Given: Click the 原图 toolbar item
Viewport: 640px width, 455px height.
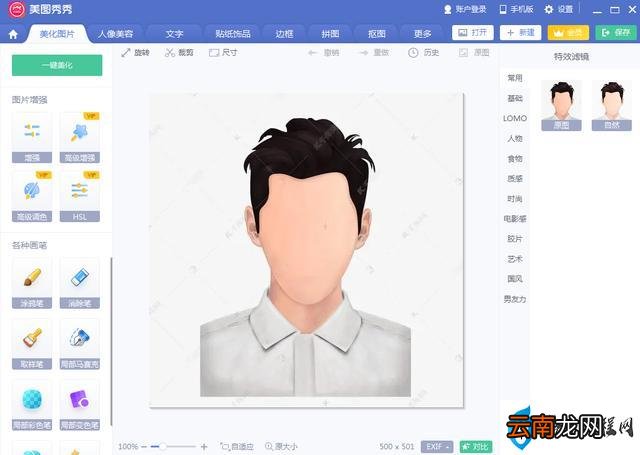Looking at the screenshot, I should tap(474, 53).
